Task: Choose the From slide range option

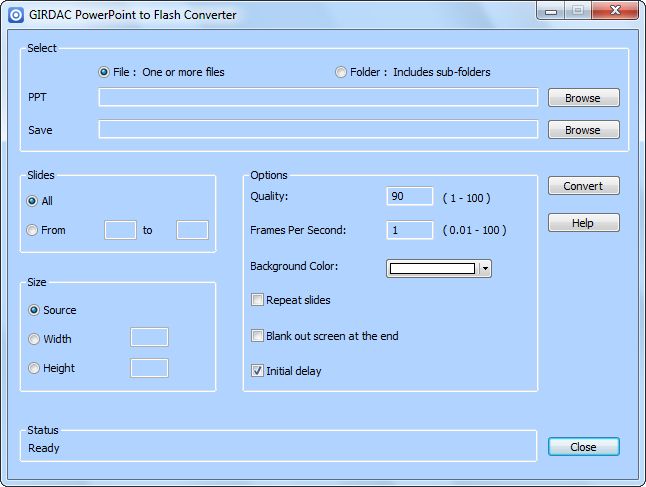Action: click(32, 230)
